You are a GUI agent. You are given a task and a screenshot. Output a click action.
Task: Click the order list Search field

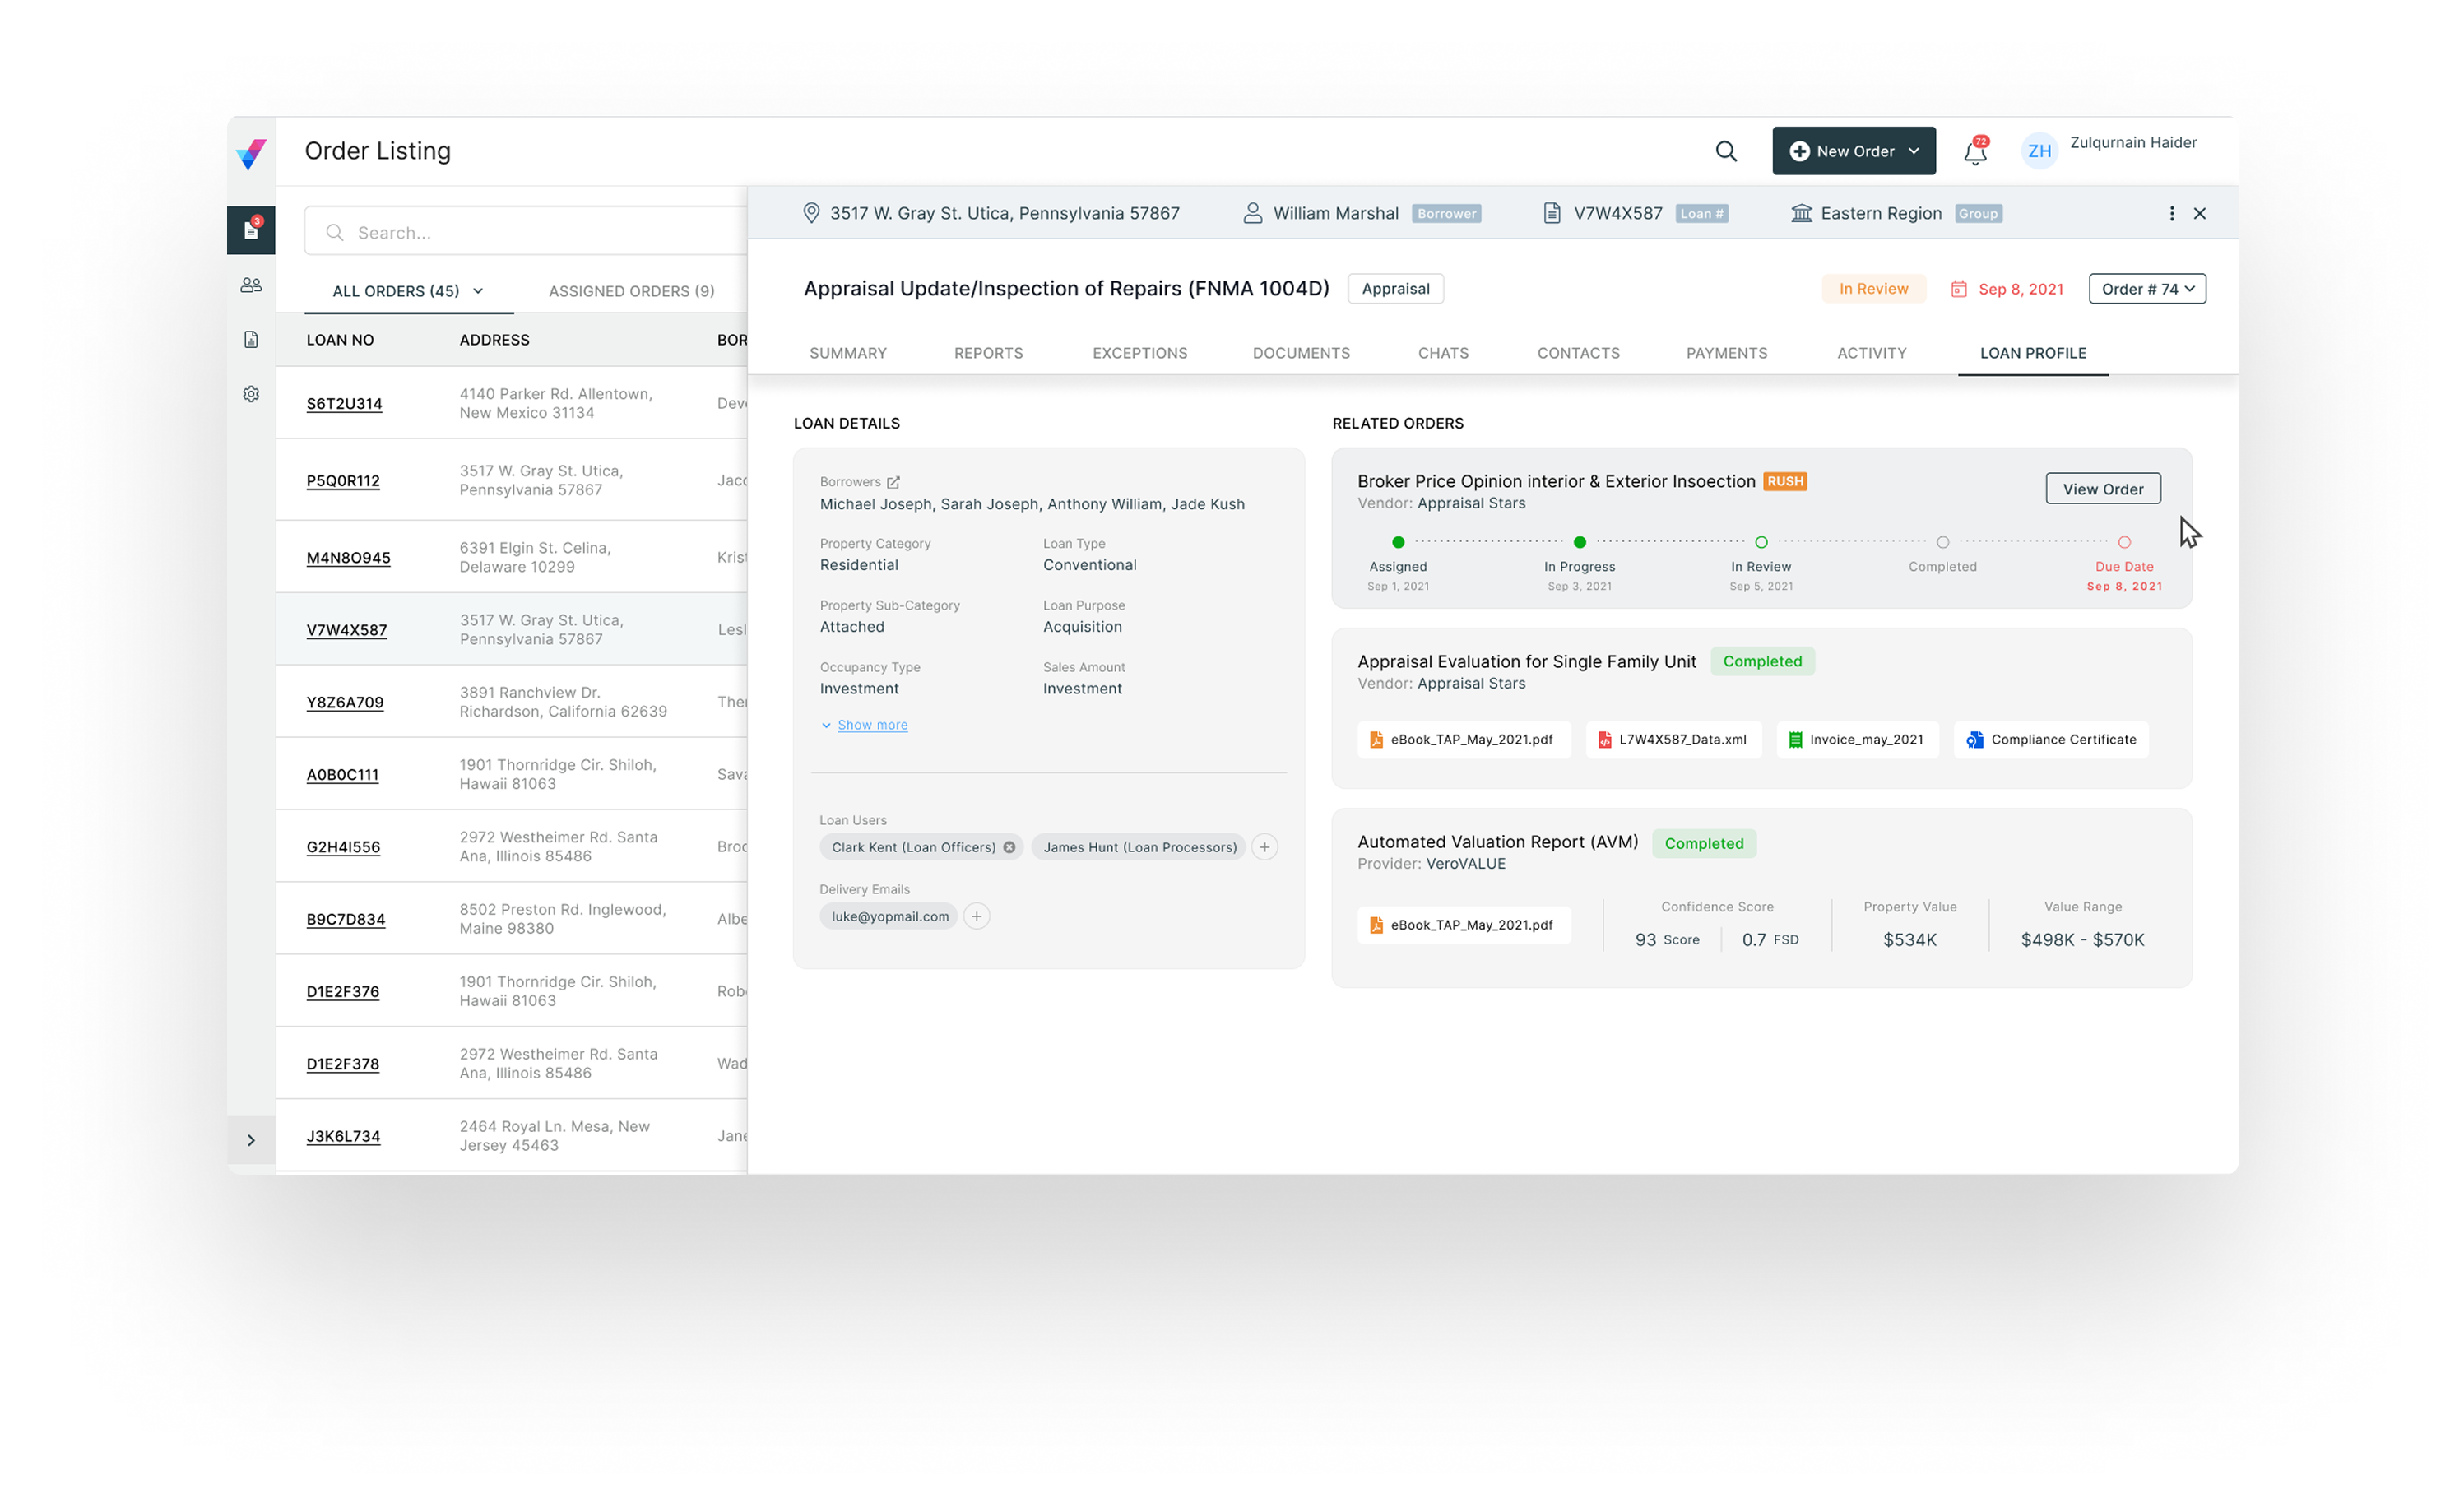(x=527, y=232)
